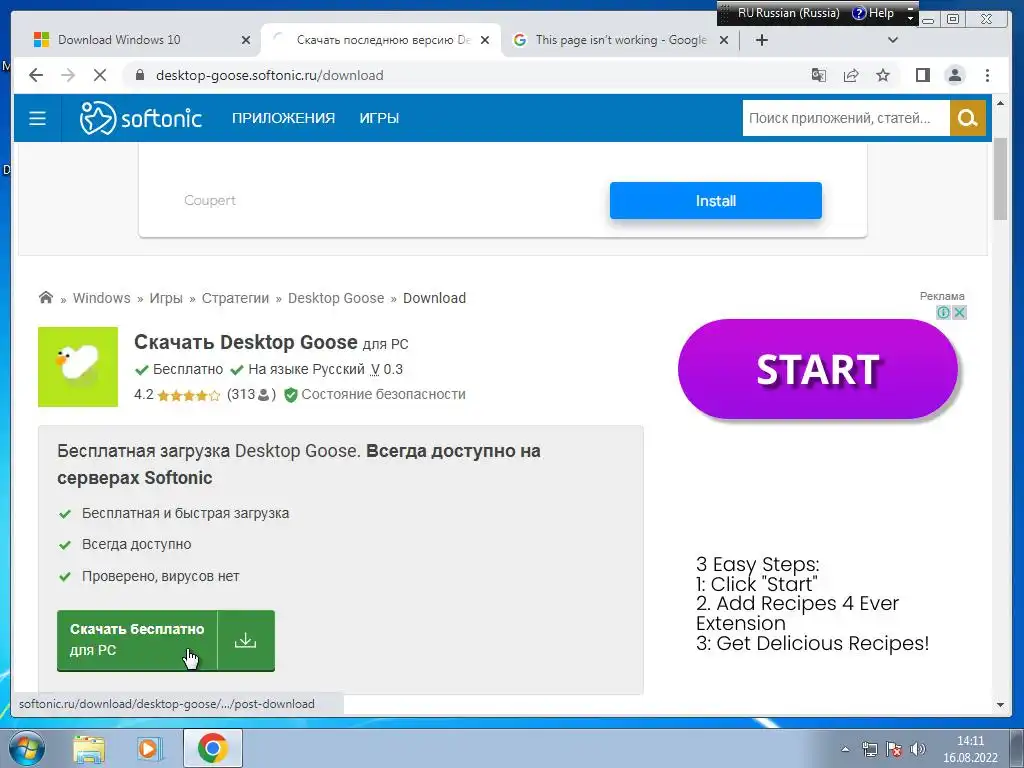This screenshot has width=1024, height=768.
Task: Open the tab search chevron dropdown
Action: click(x=893, y=40)
